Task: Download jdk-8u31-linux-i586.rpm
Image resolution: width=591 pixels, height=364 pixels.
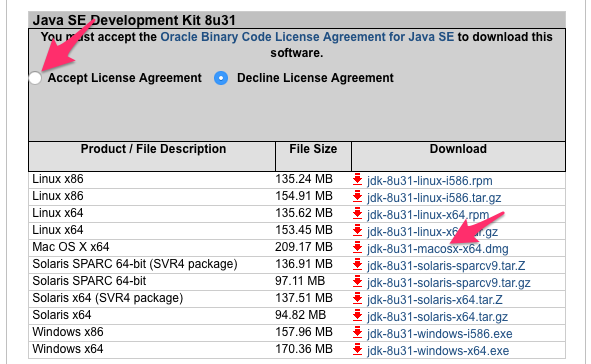Action: point(430,181)
